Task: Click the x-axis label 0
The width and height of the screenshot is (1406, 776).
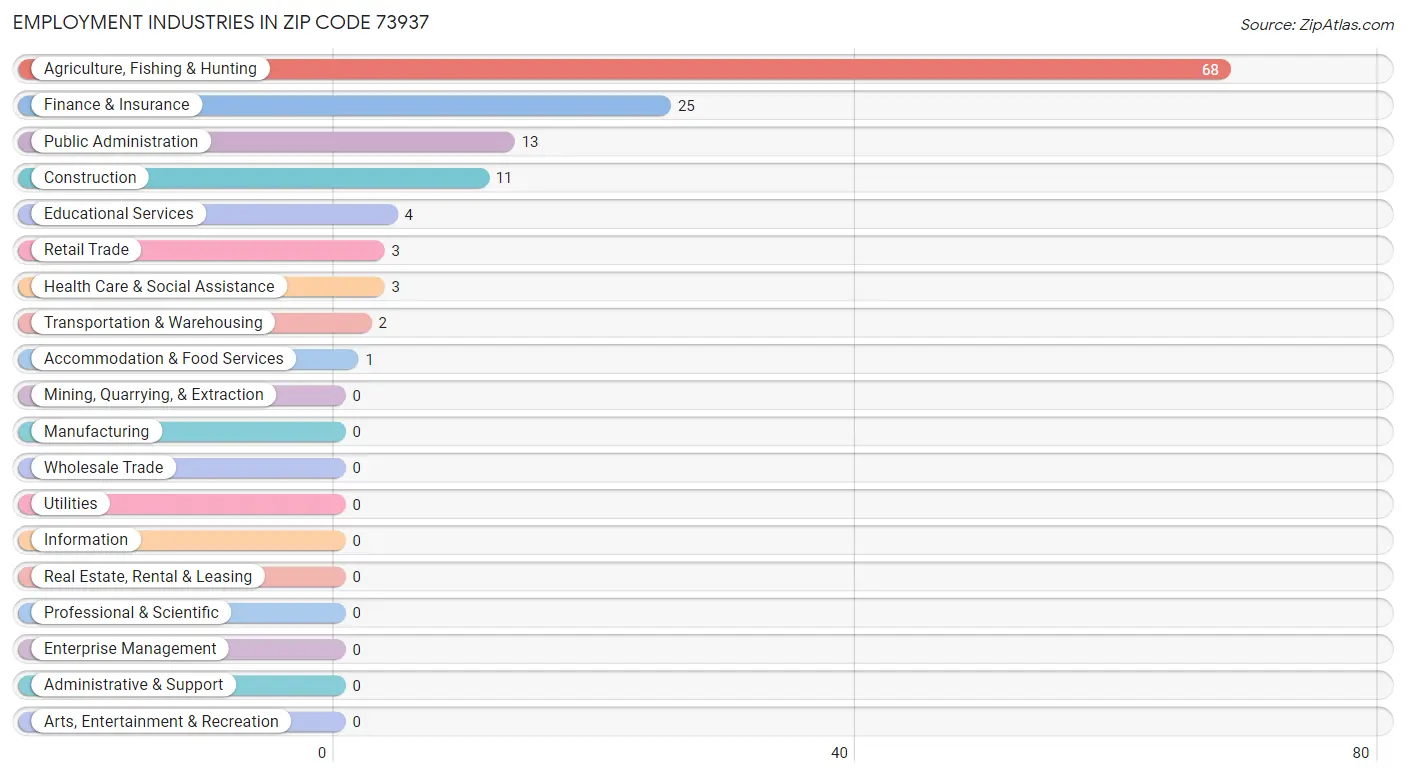Action: click(322, 753)
